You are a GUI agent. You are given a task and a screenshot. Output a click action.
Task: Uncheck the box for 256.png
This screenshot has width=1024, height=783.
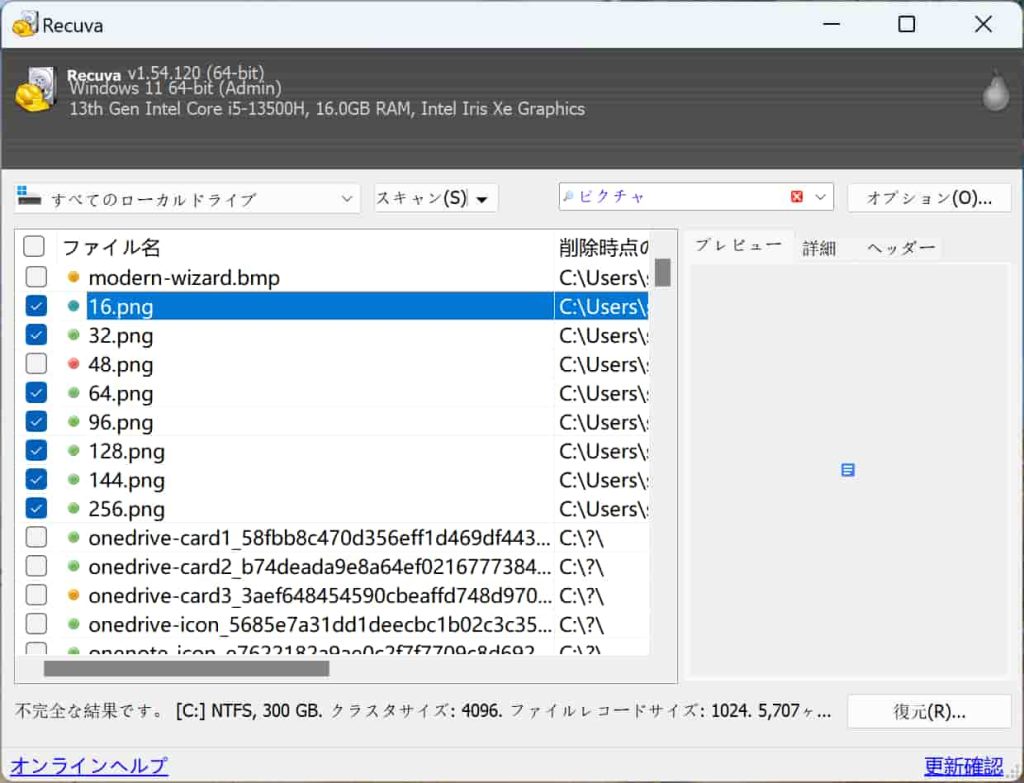click(x=36, y=508)
